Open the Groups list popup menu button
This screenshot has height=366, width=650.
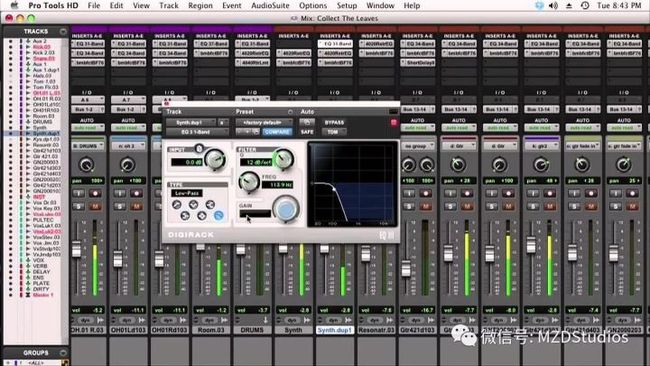[x=63, y=353]
